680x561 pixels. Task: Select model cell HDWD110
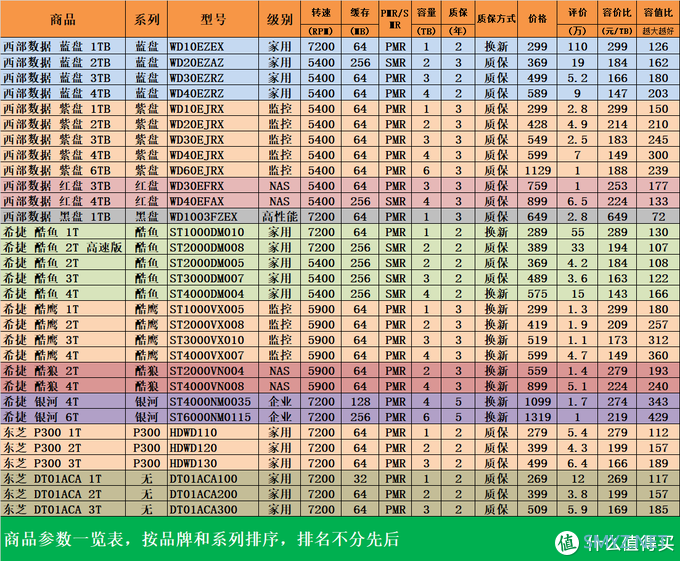[x=213, y=433]
